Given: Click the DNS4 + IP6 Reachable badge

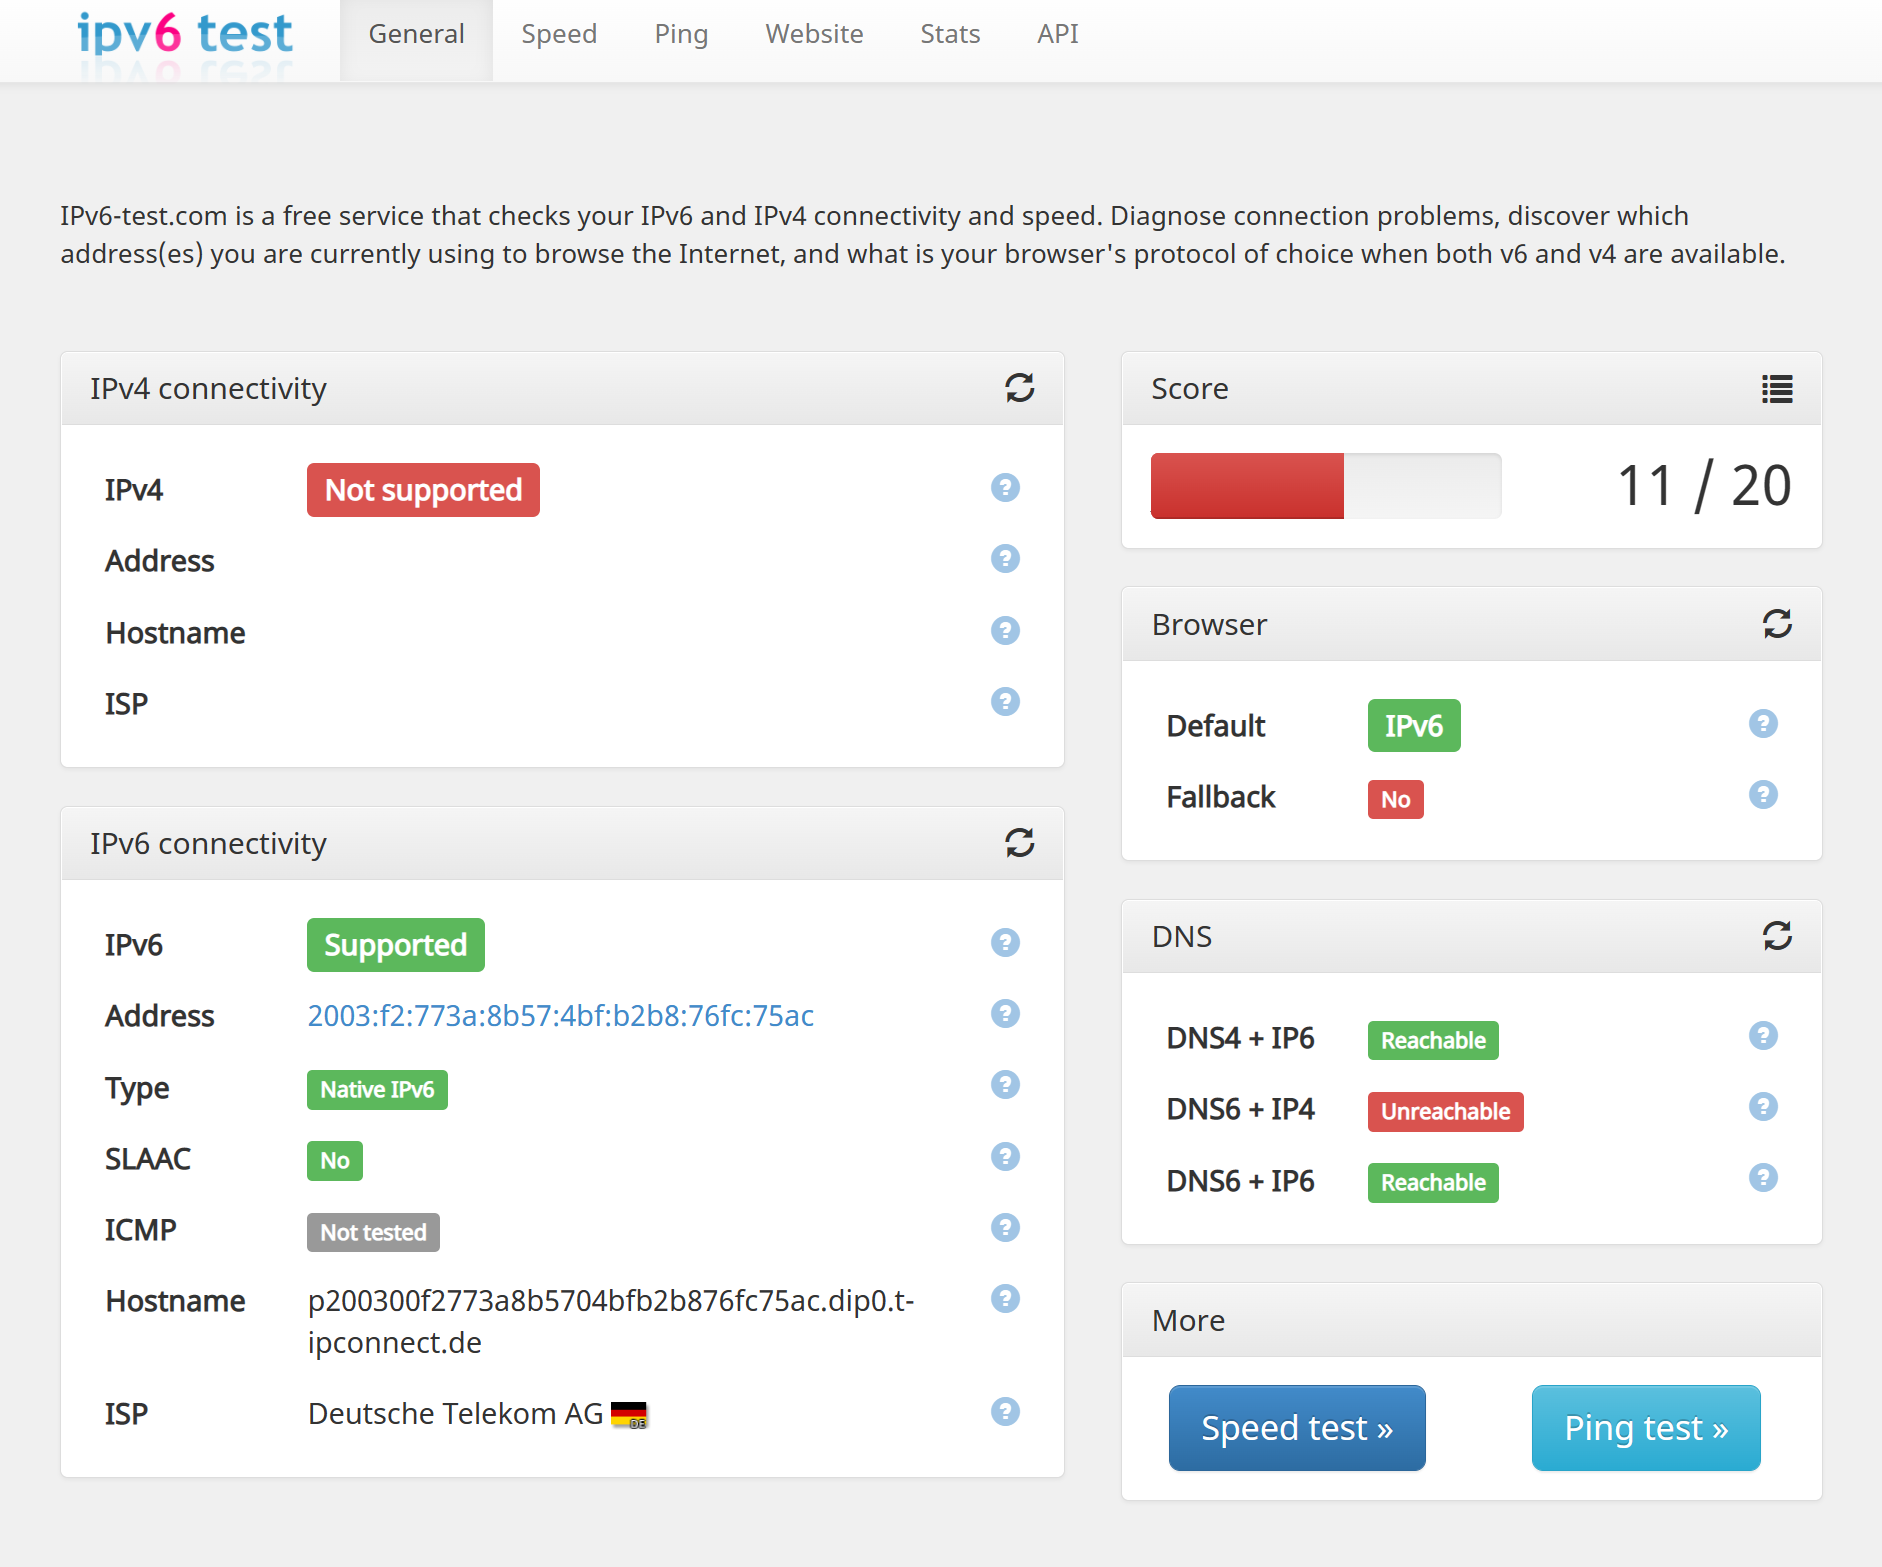Looking at the screenshot, I should pos(1433,1040).
